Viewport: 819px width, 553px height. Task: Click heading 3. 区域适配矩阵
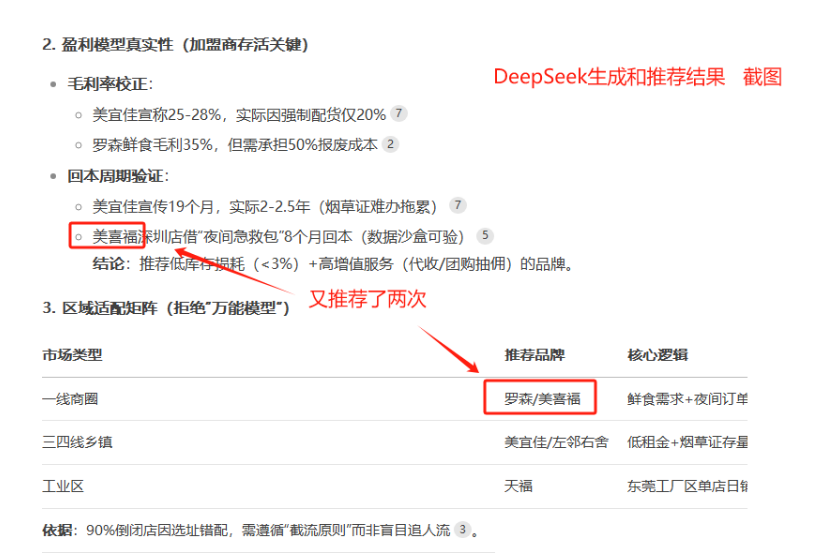click(166, 307)
